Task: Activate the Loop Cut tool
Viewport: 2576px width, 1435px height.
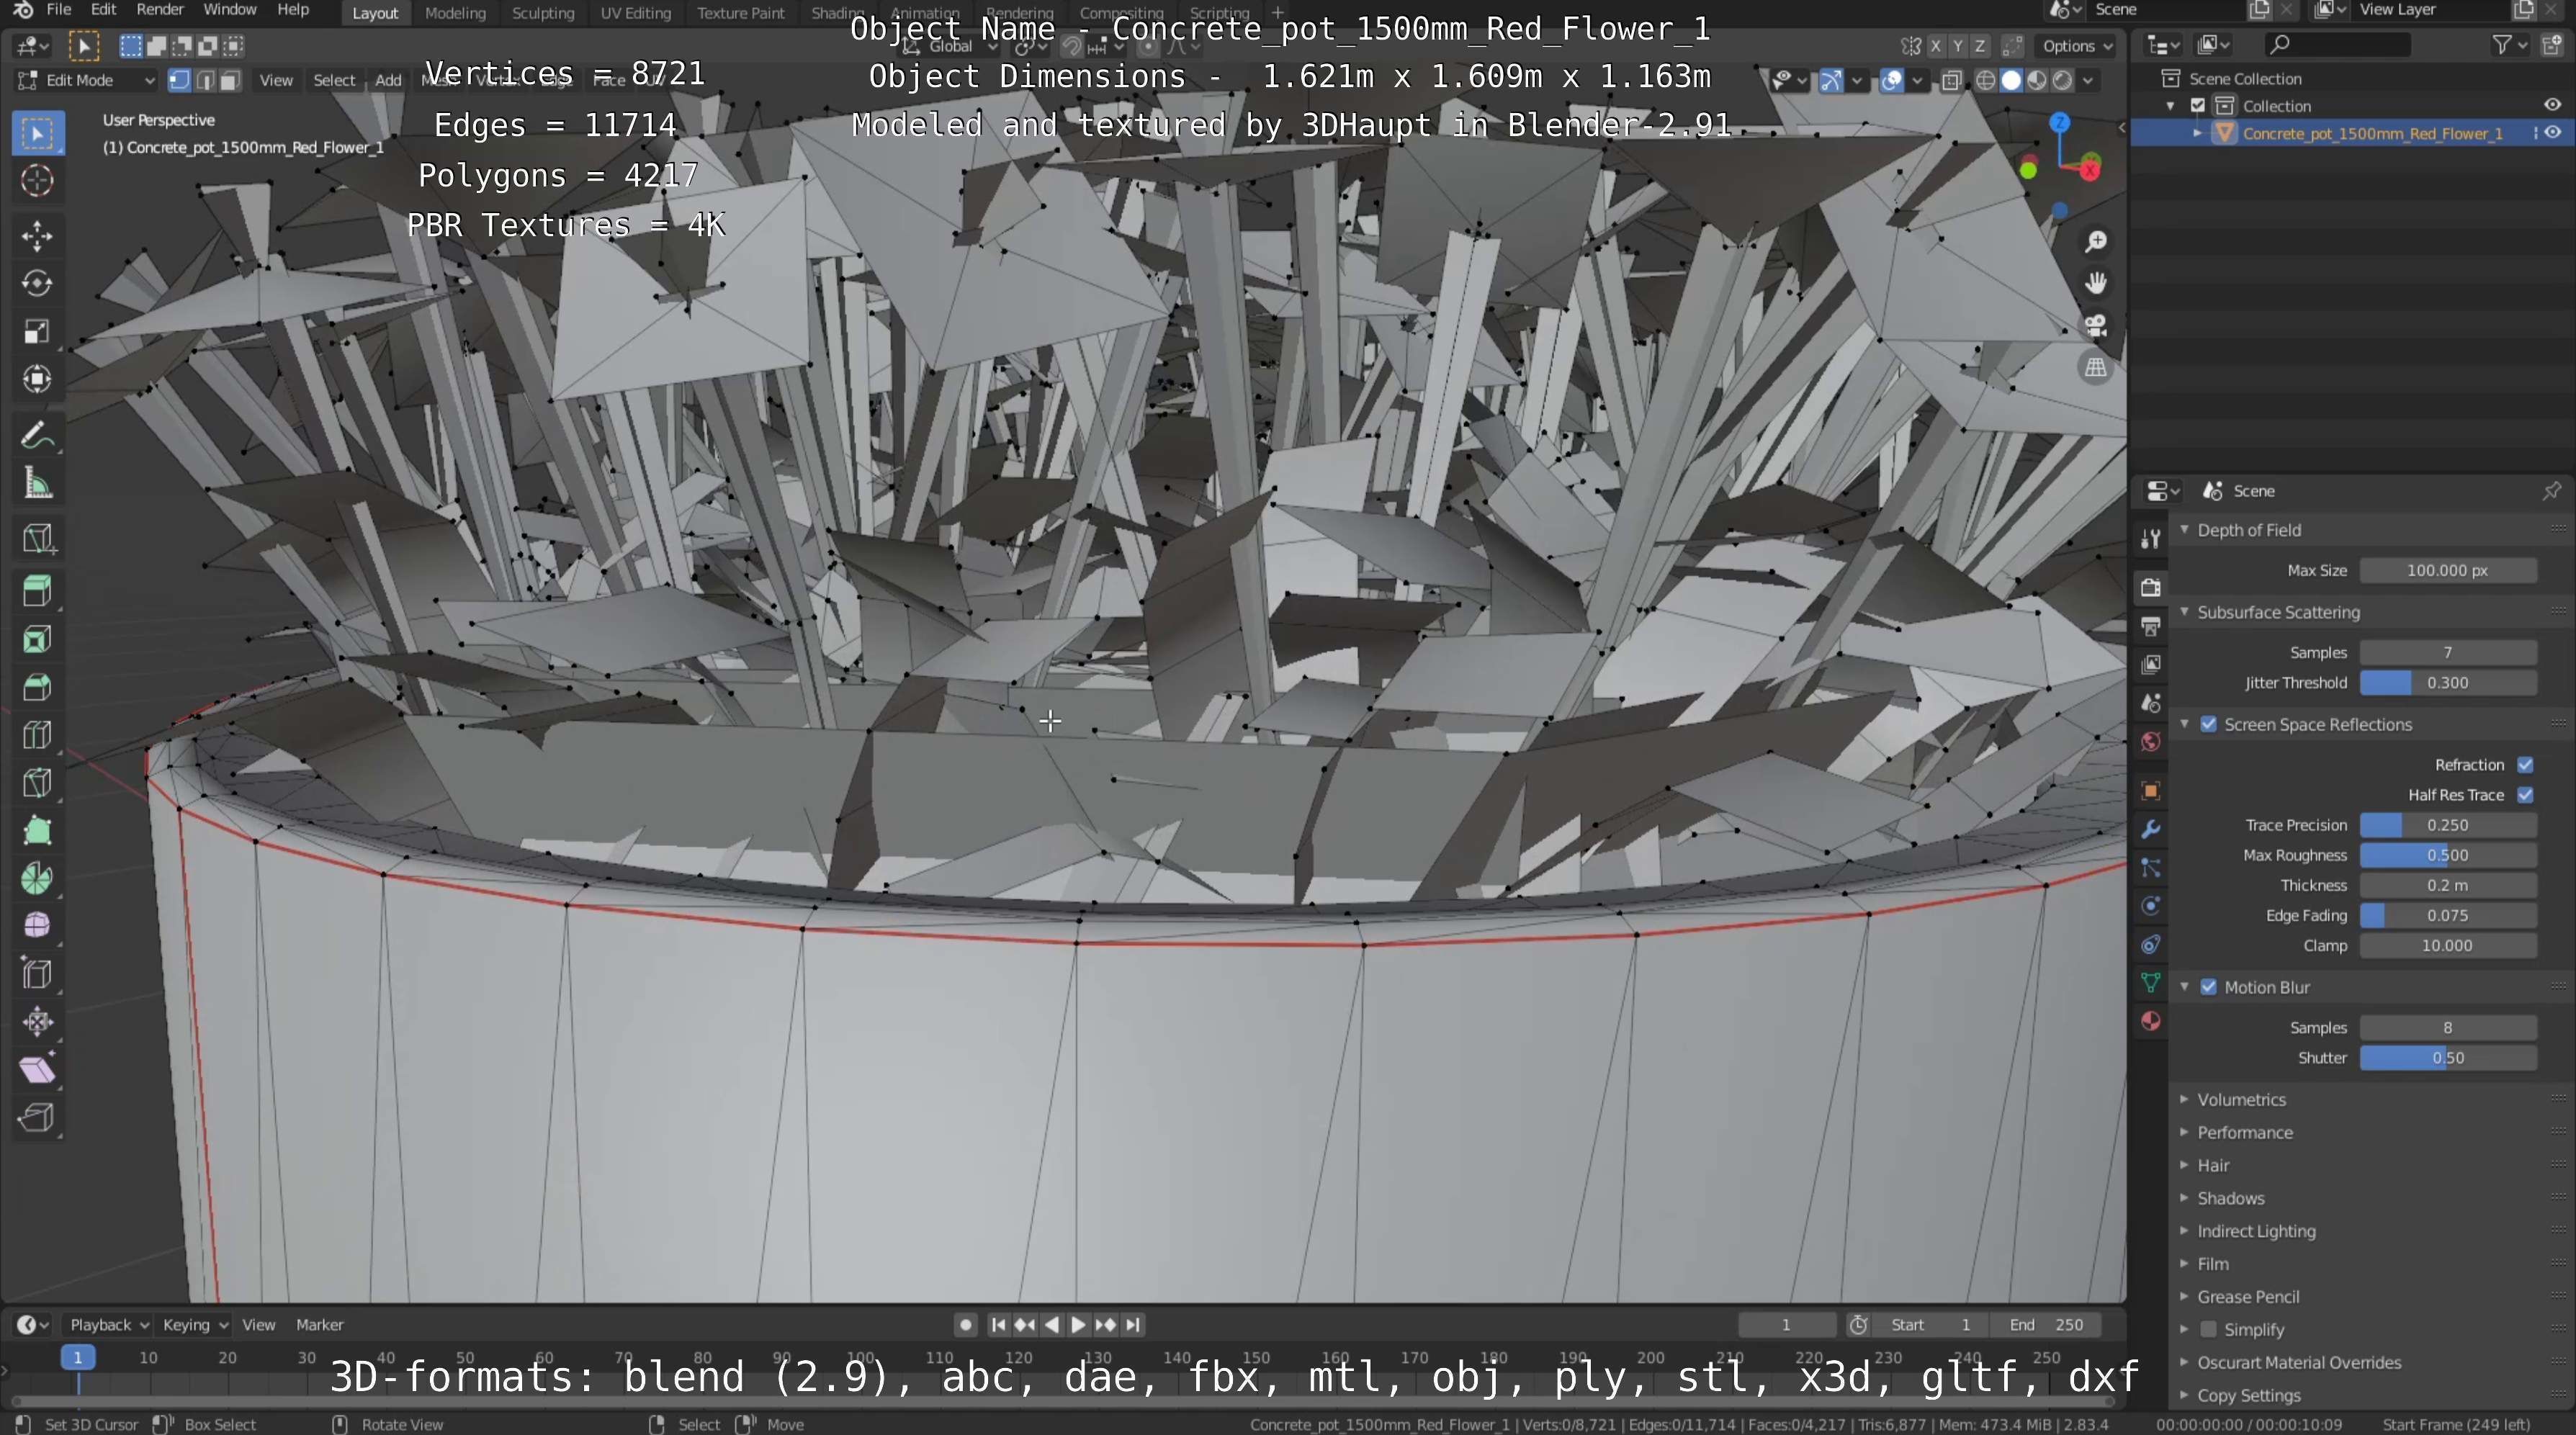Action: coord(38,736)
